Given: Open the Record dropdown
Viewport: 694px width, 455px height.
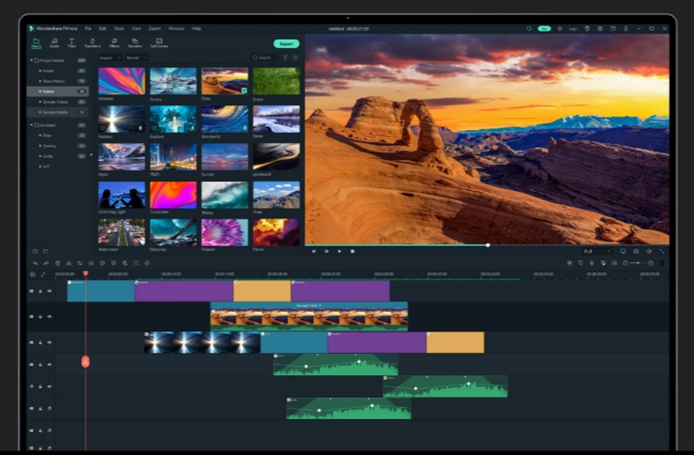Looking at the screenshot, I should click(134, 58).
